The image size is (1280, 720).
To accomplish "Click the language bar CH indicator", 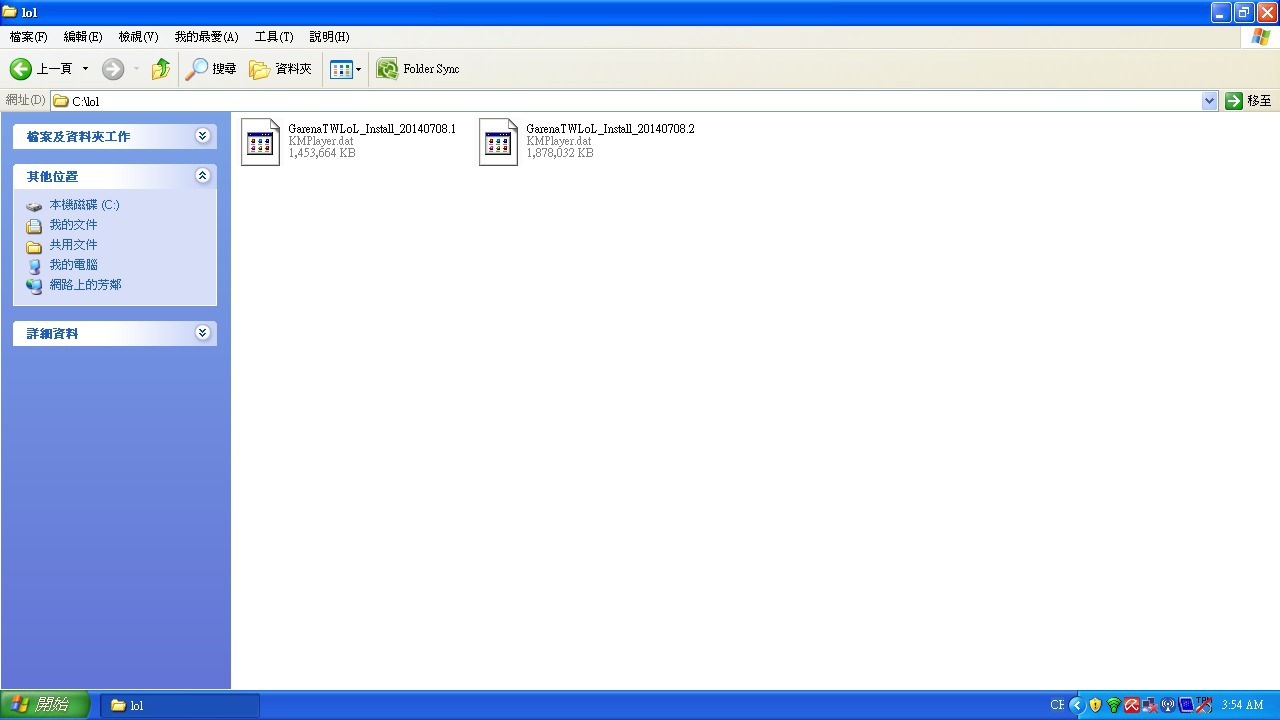I will click(1057, 705).
